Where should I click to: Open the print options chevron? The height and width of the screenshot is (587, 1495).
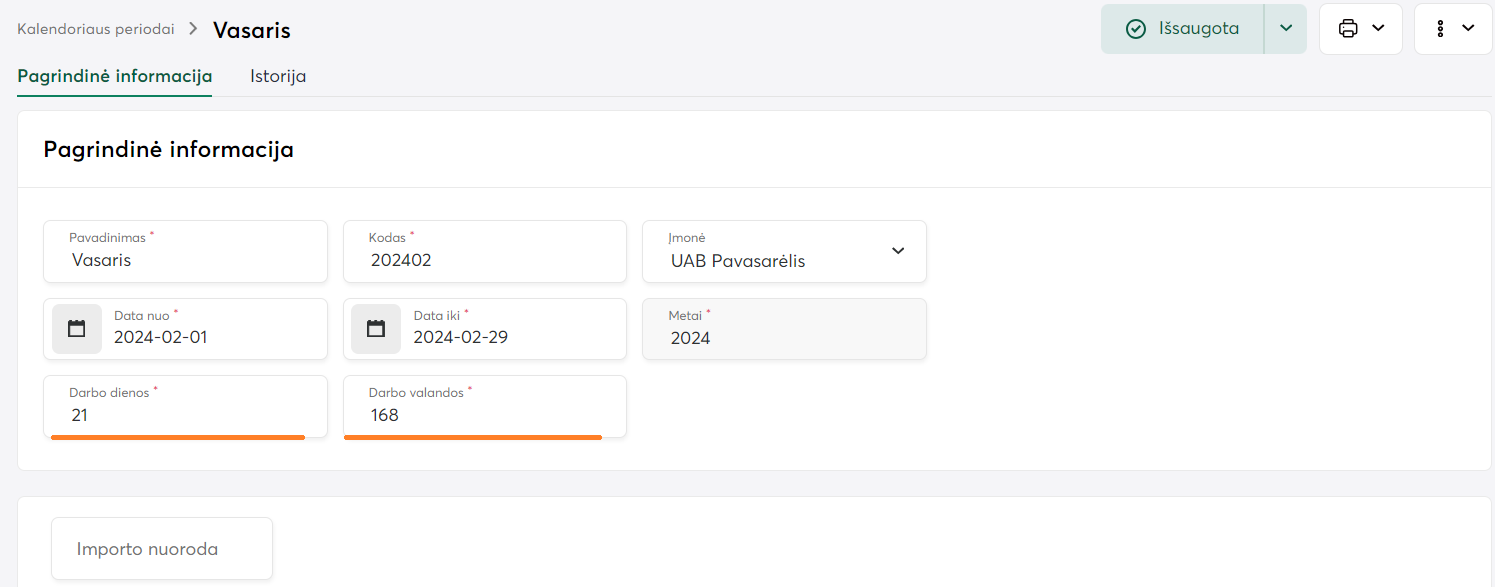[1378, 29]
